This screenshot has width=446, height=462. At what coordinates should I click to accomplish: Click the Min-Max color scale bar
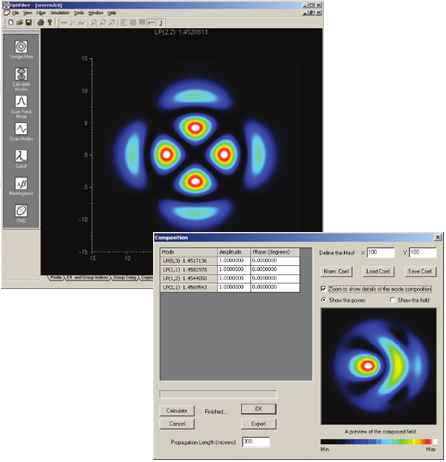pos(379,441)
